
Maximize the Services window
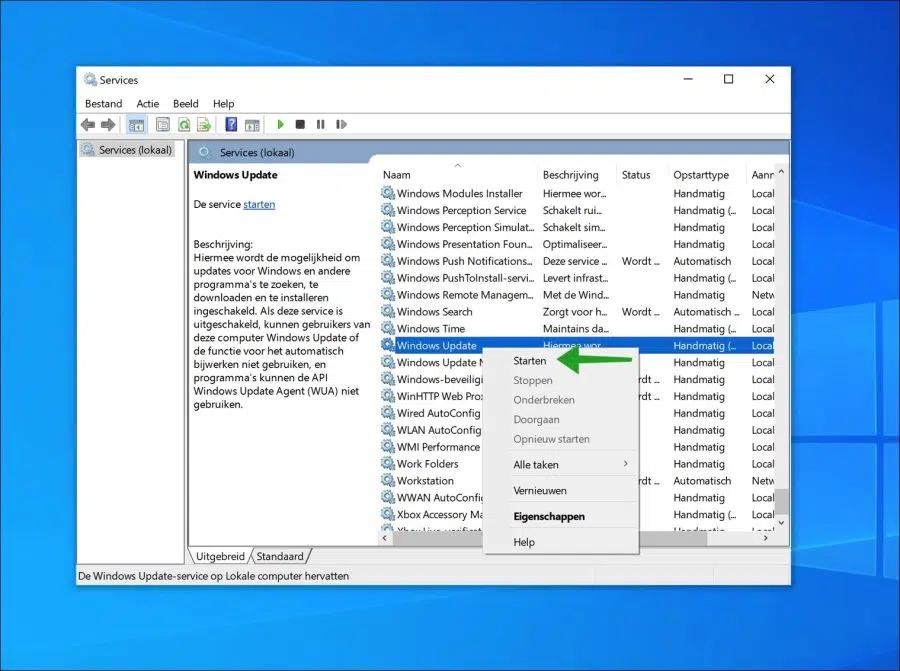(728, 79)
